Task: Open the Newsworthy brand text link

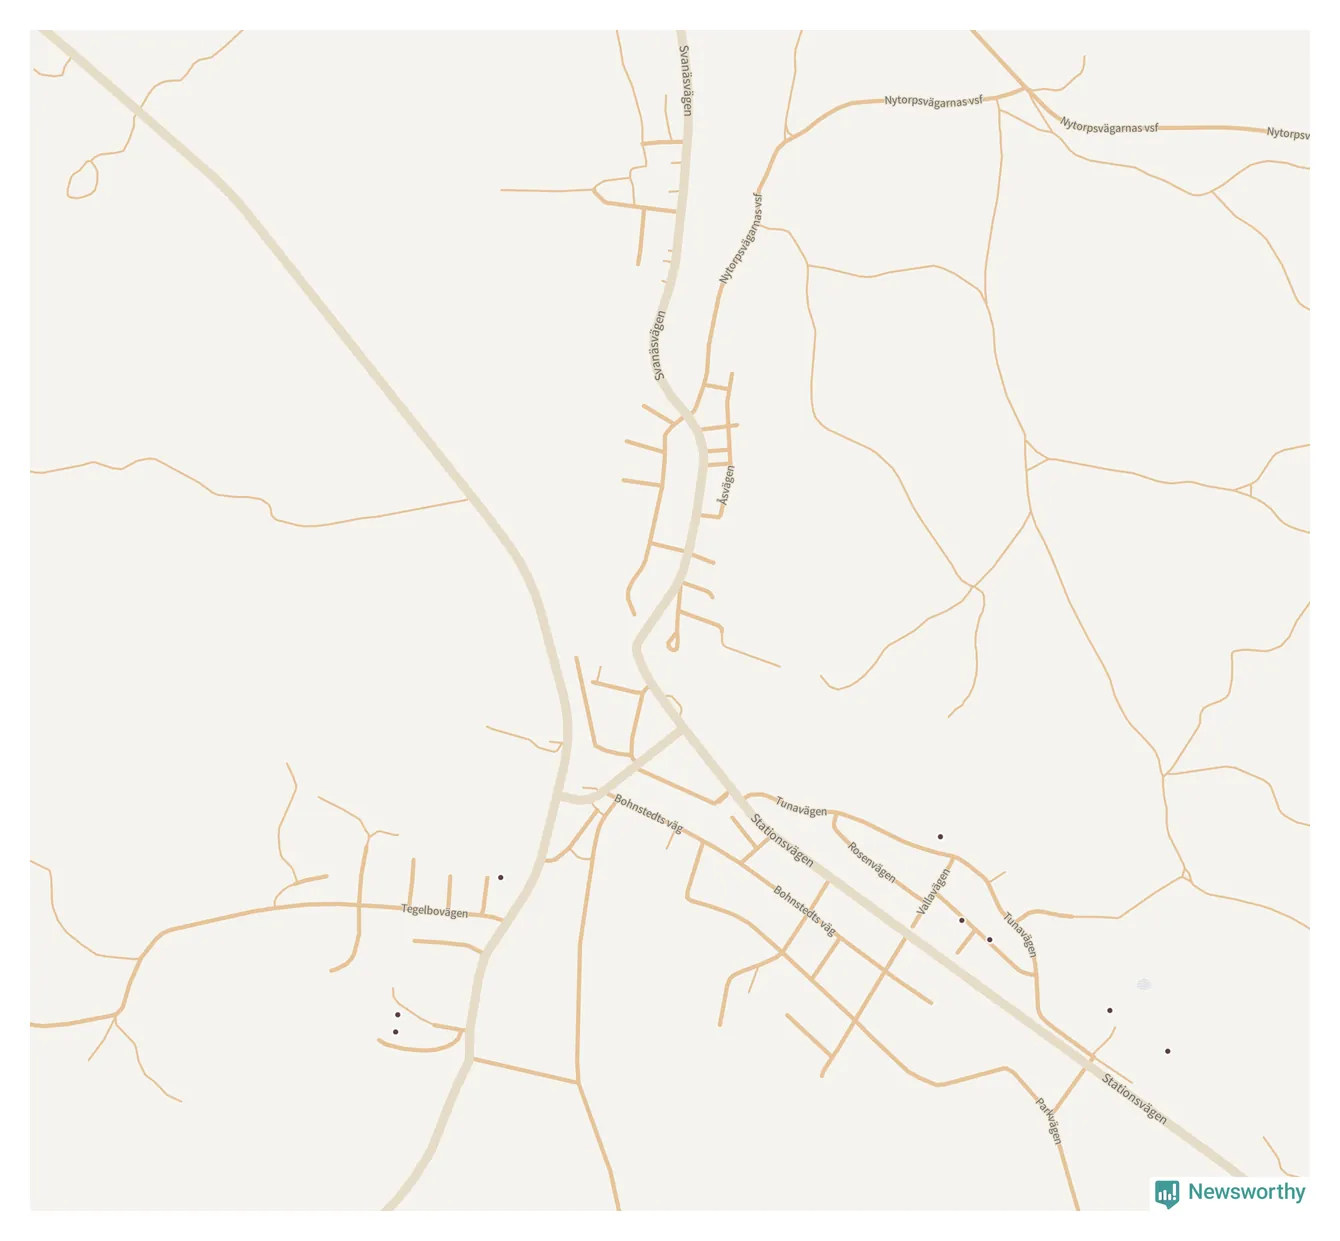Action: 1246,1192
